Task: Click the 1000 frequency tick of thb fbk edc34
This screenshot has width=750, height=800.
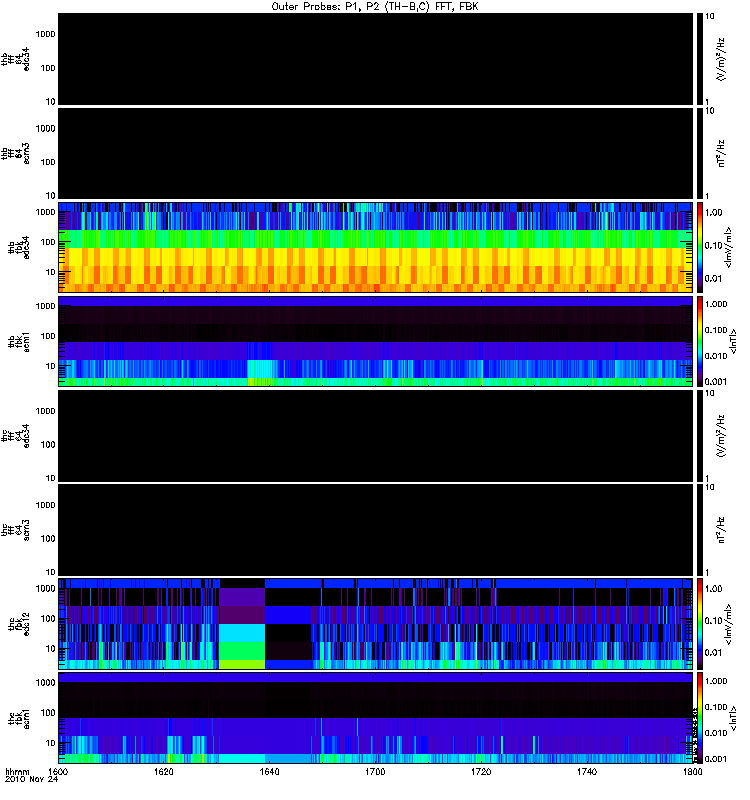Action: click(45, 212)
